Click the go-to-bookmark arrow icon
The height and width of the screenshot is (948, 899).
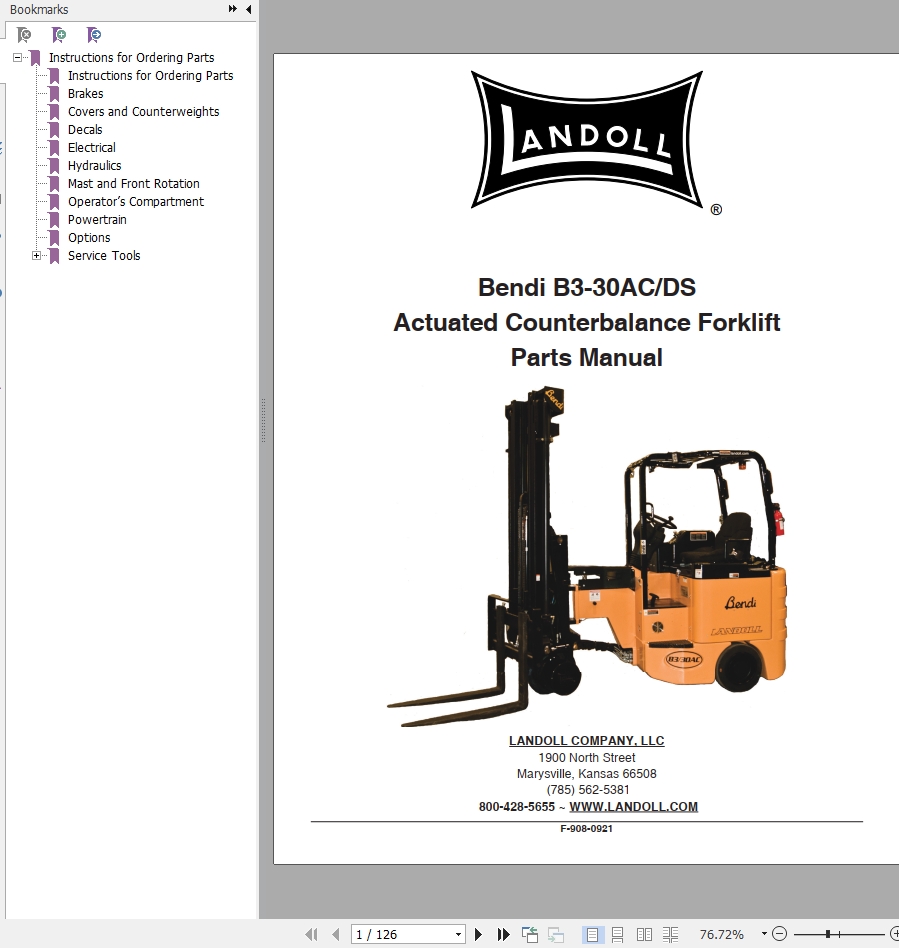click(x=94, y=35)
